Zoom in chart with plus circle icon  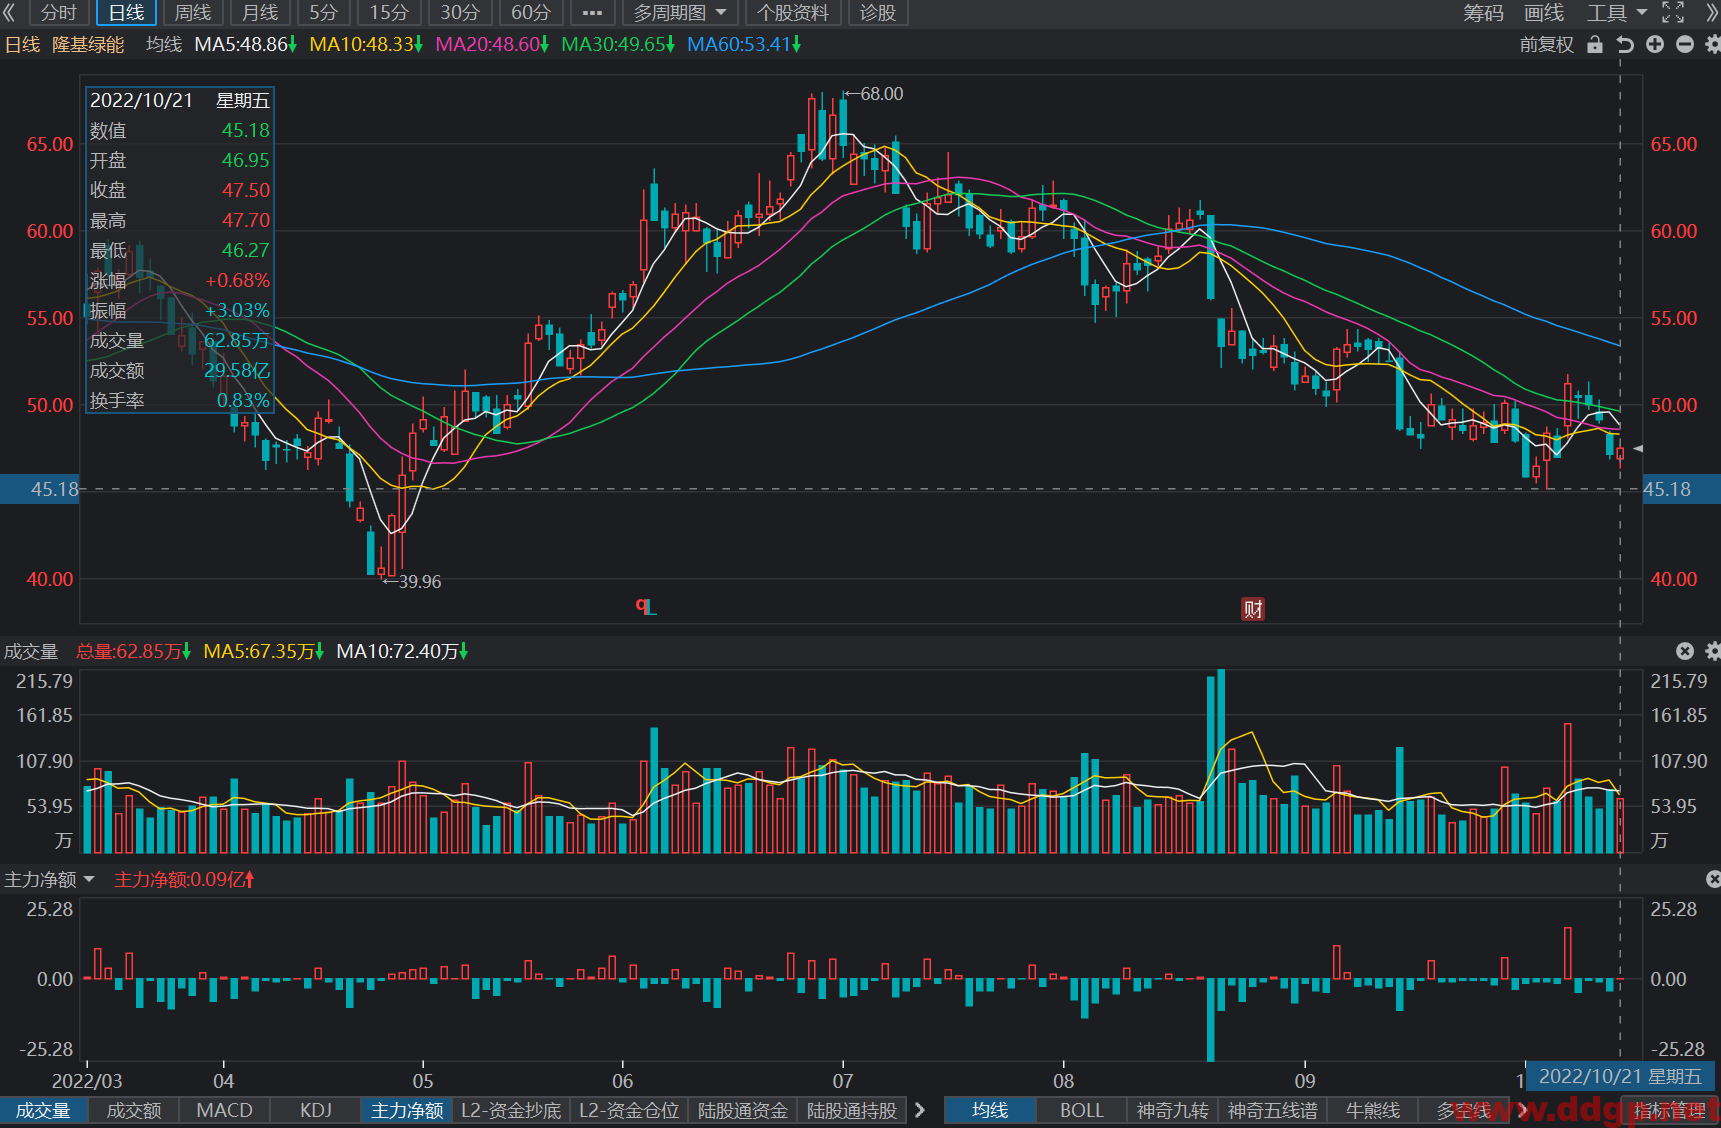pos(1655,44)
